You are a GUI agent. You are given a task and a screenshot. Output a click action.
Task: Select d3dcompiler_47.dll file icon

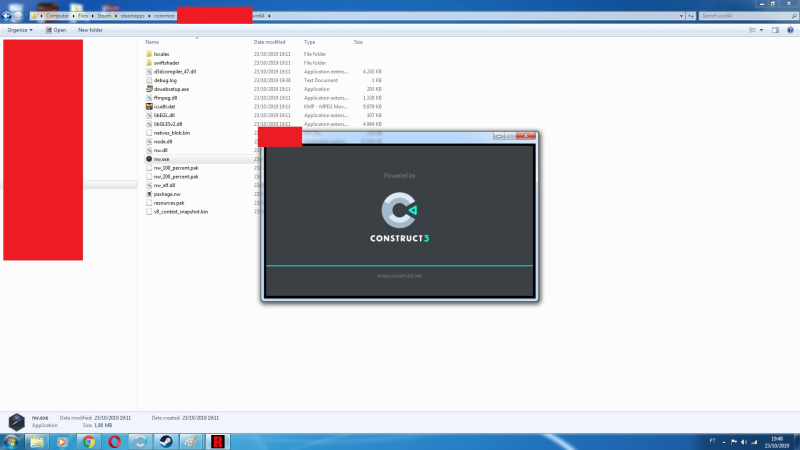(x=149, y=71)
